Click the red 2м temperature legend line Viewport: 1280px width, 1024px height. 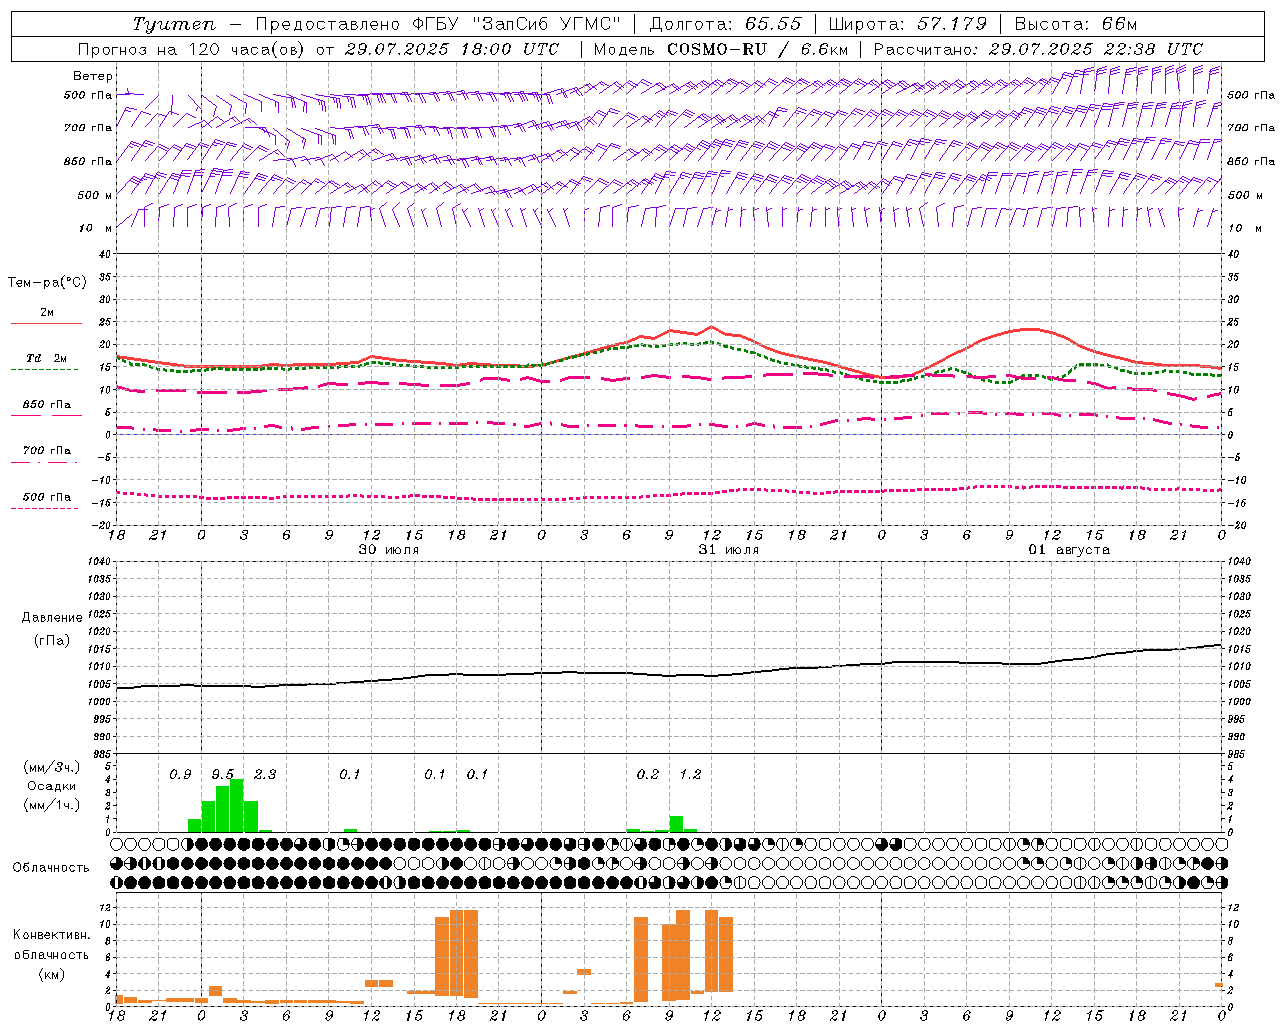[46, 324]
